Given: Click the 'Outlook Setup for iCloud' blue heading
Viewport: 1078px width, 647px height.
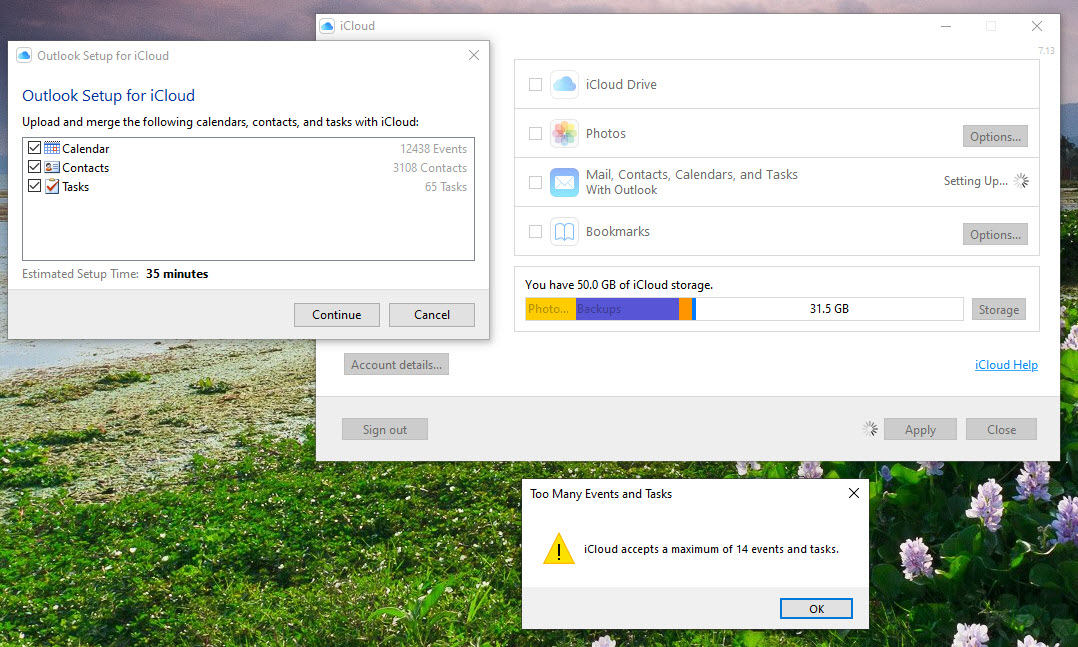Looking at the screenshot, I should click(x=109, y=96).
